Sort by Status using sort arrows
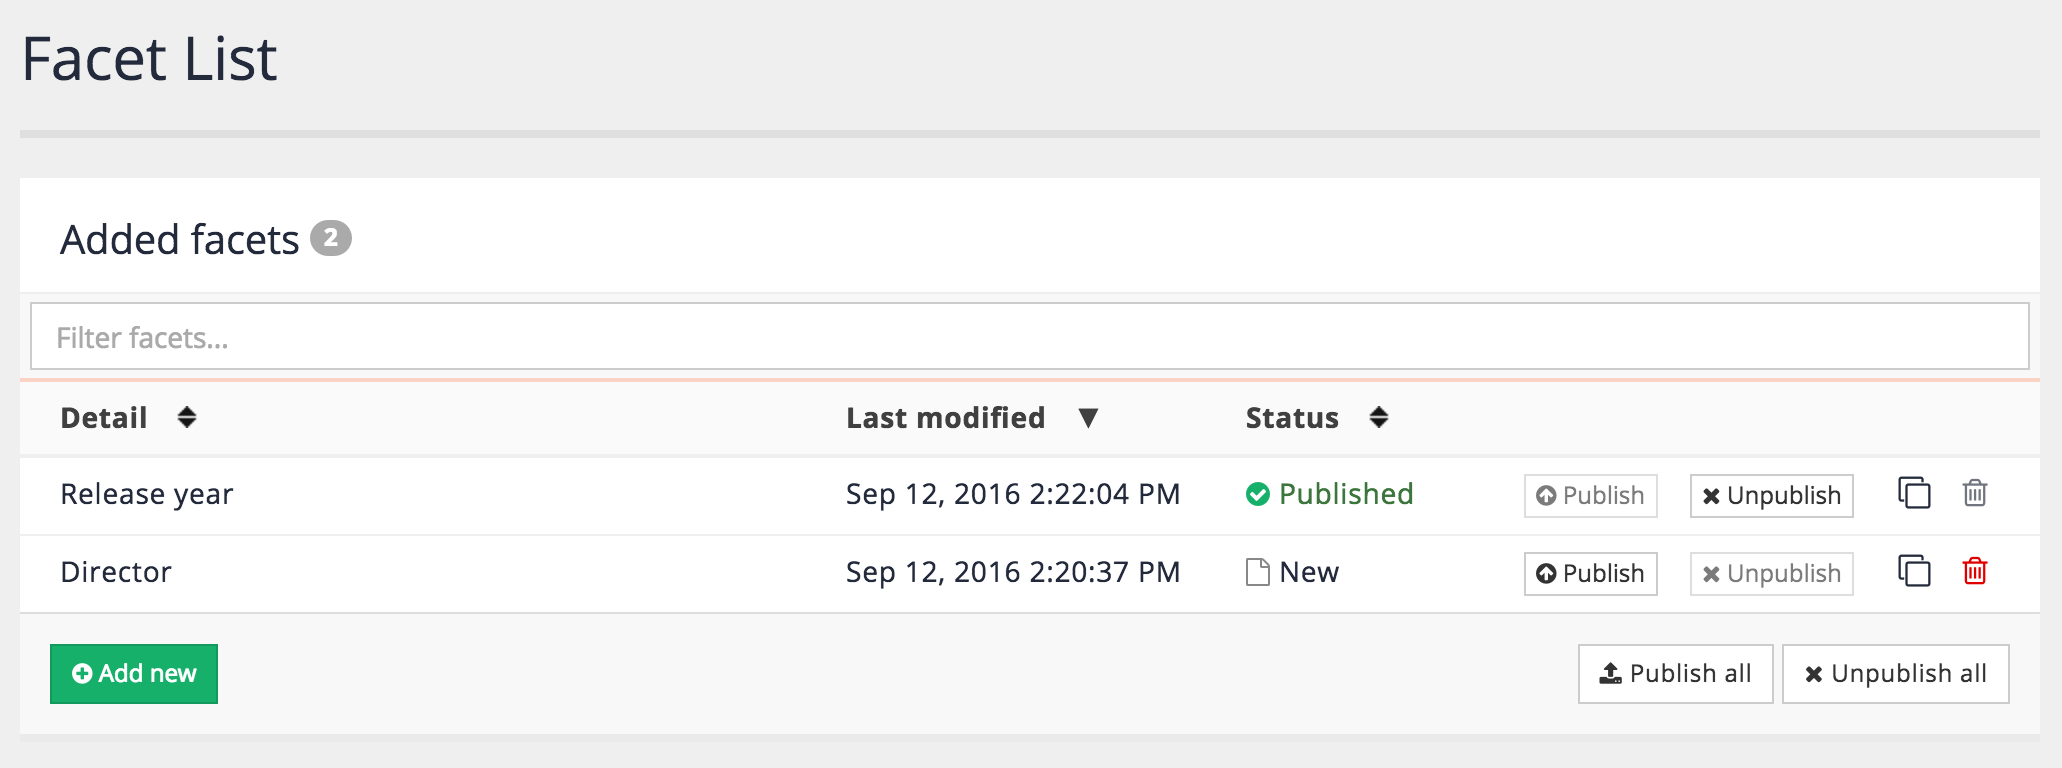This screenshot has height=768, width=2062. (x=1379, y=418)
